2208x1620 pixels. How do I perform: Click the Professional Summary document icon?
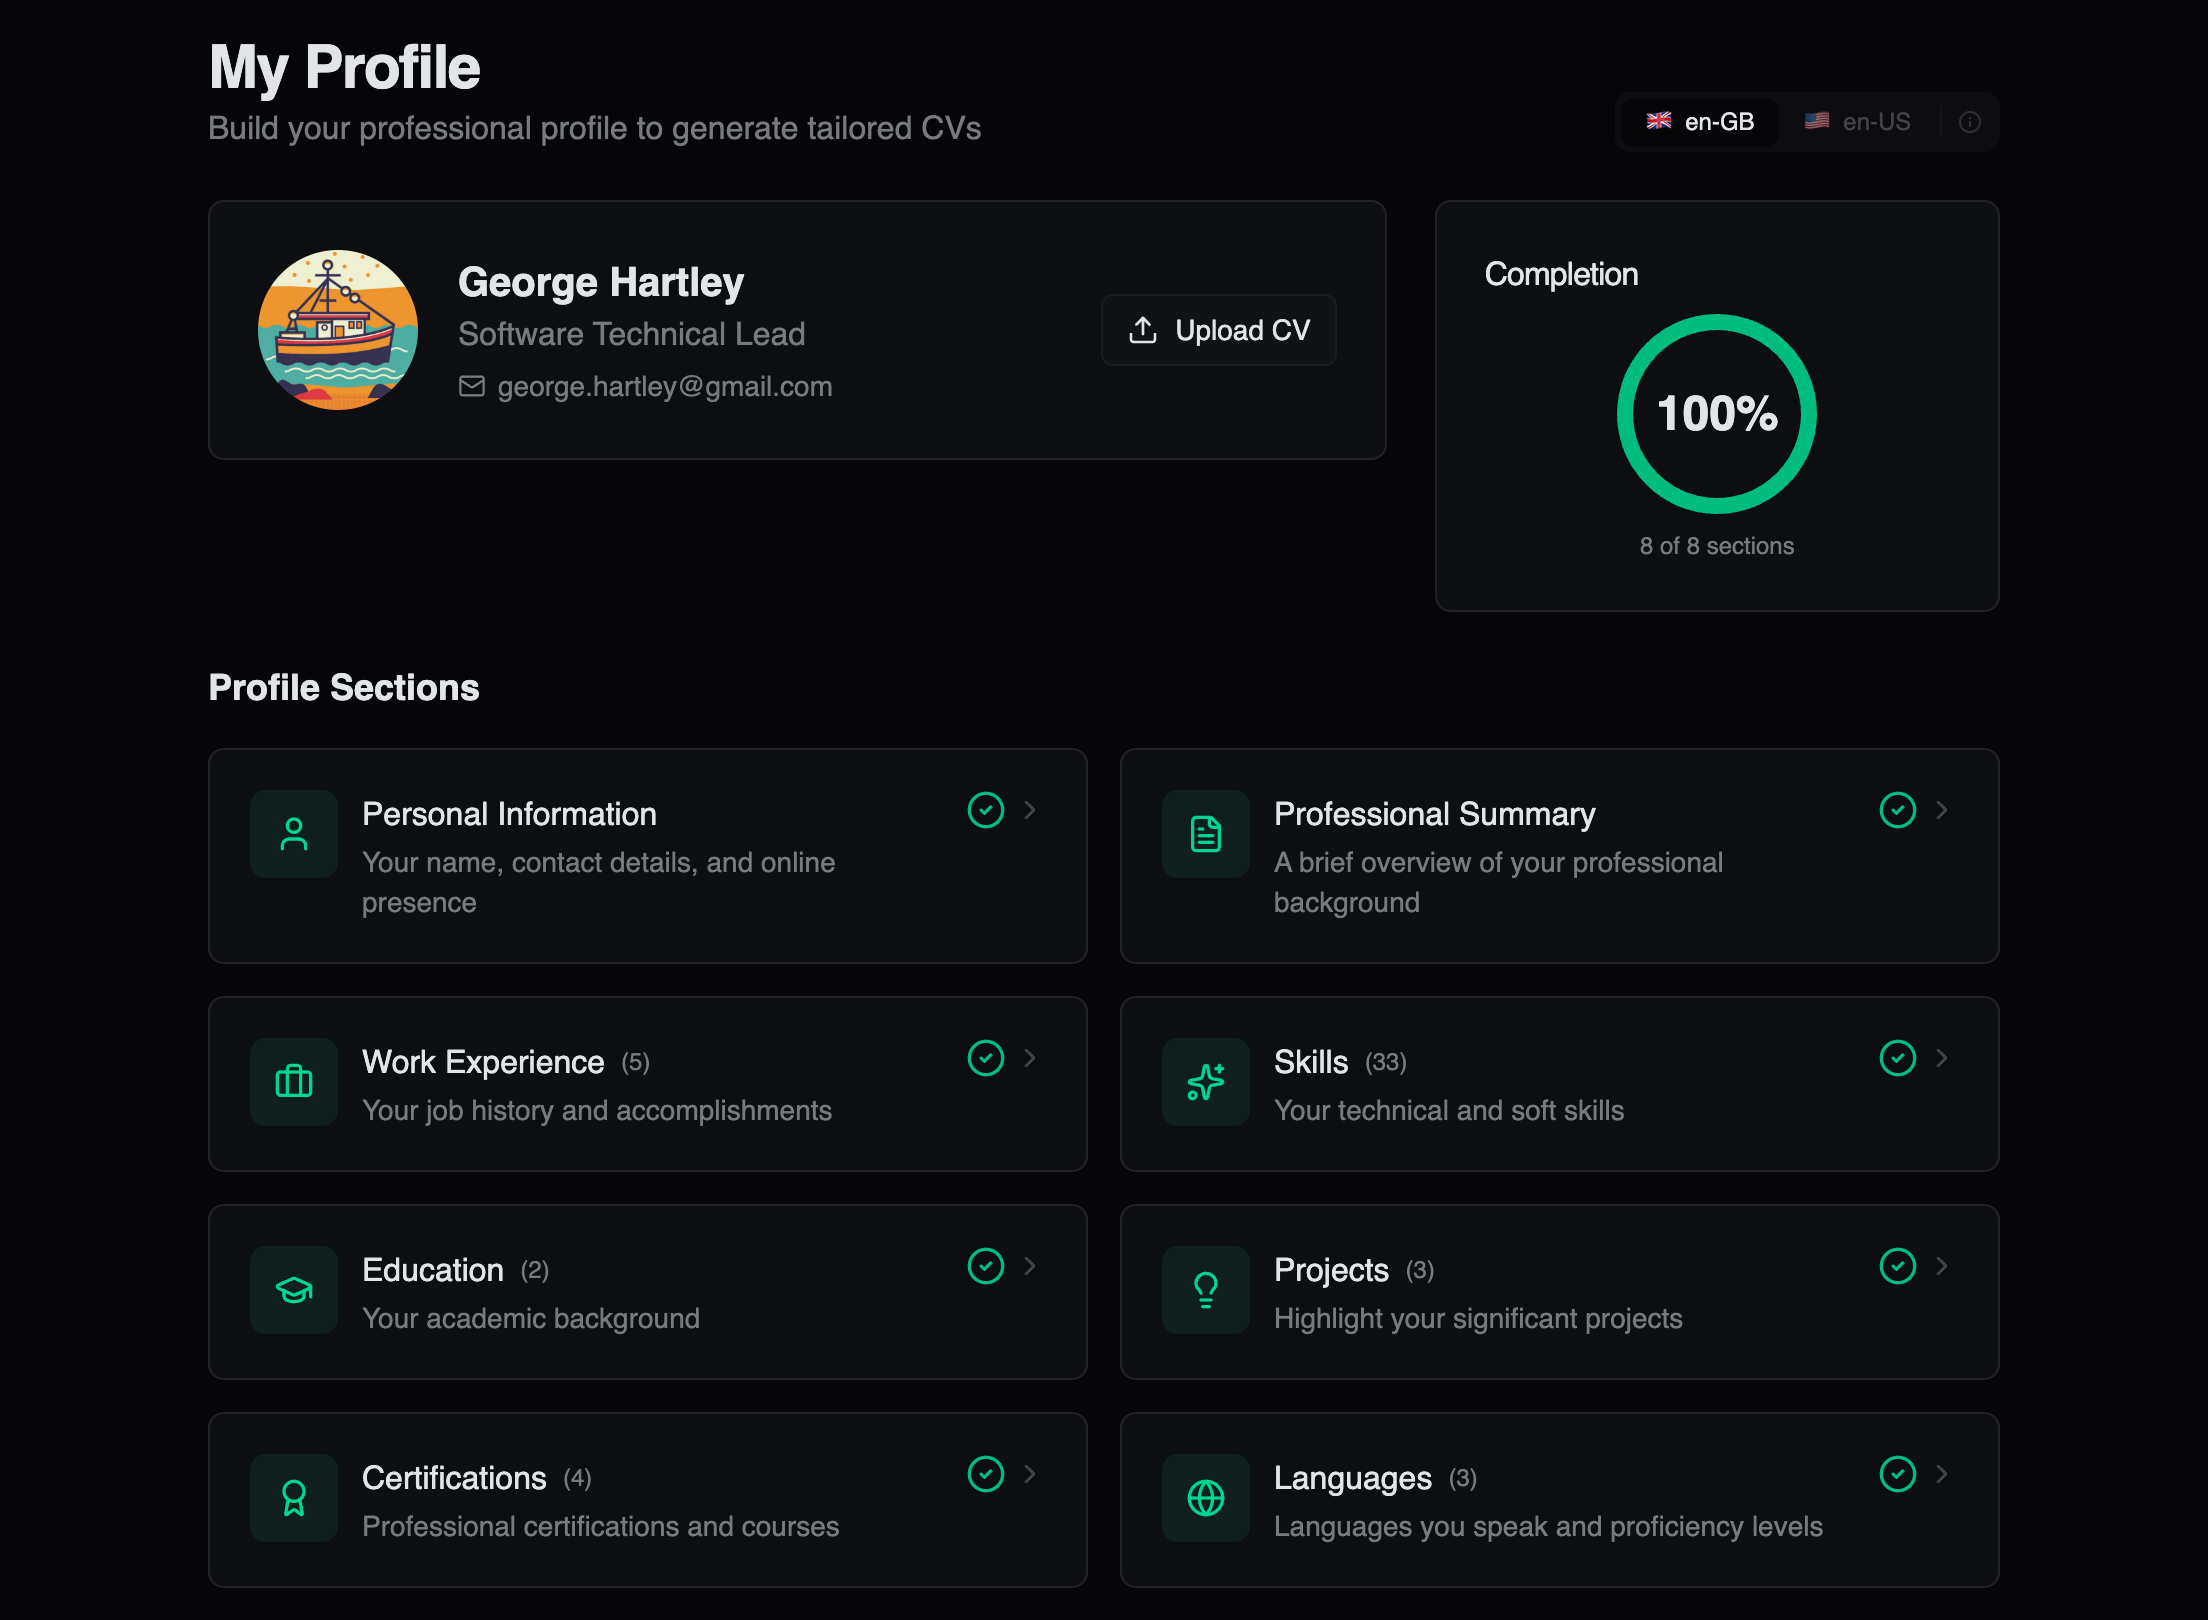(1206, 834)
